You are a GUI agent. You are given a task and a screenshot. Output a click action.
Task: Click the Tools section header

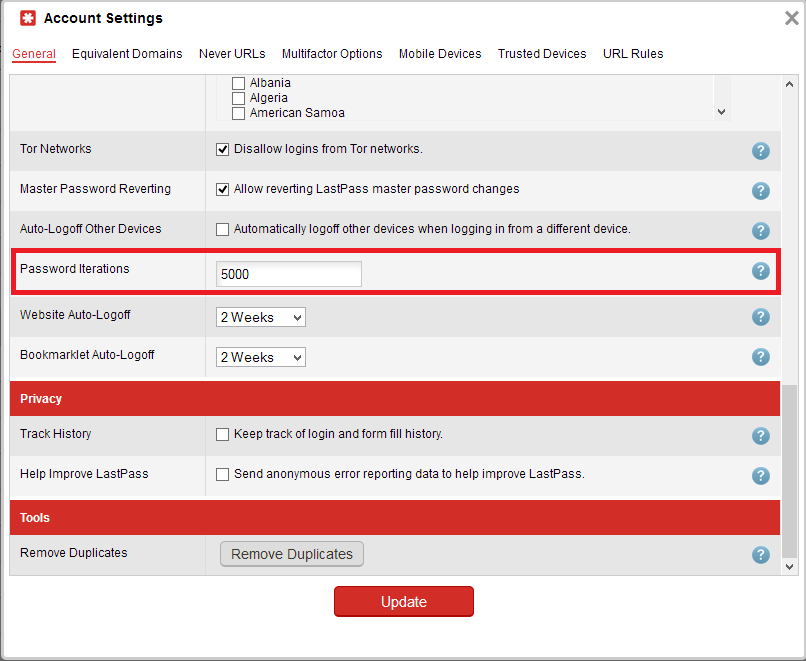395,518
